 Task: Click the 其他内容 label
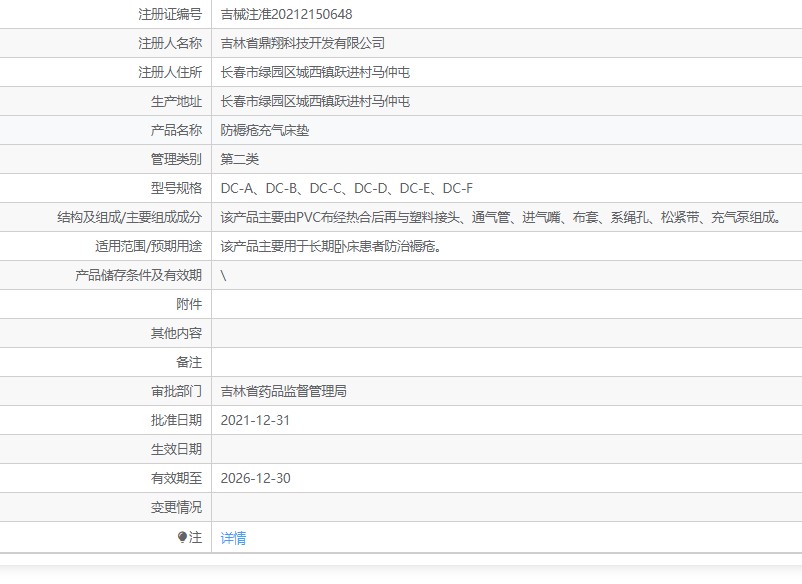coord(176,333)
